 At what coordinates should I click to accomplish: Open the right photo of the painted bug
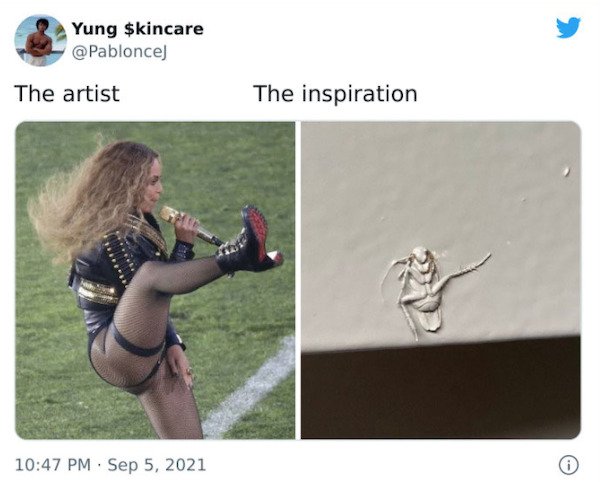(x=441, y=280)
